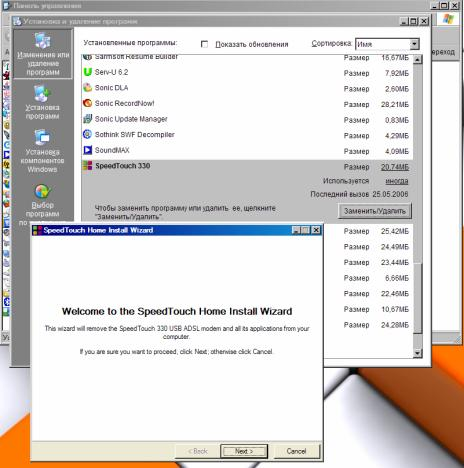This screenshot has height=468, width=464.
Task: Click the Sonic Update Manager icon
Action: [x=87, y=119]
